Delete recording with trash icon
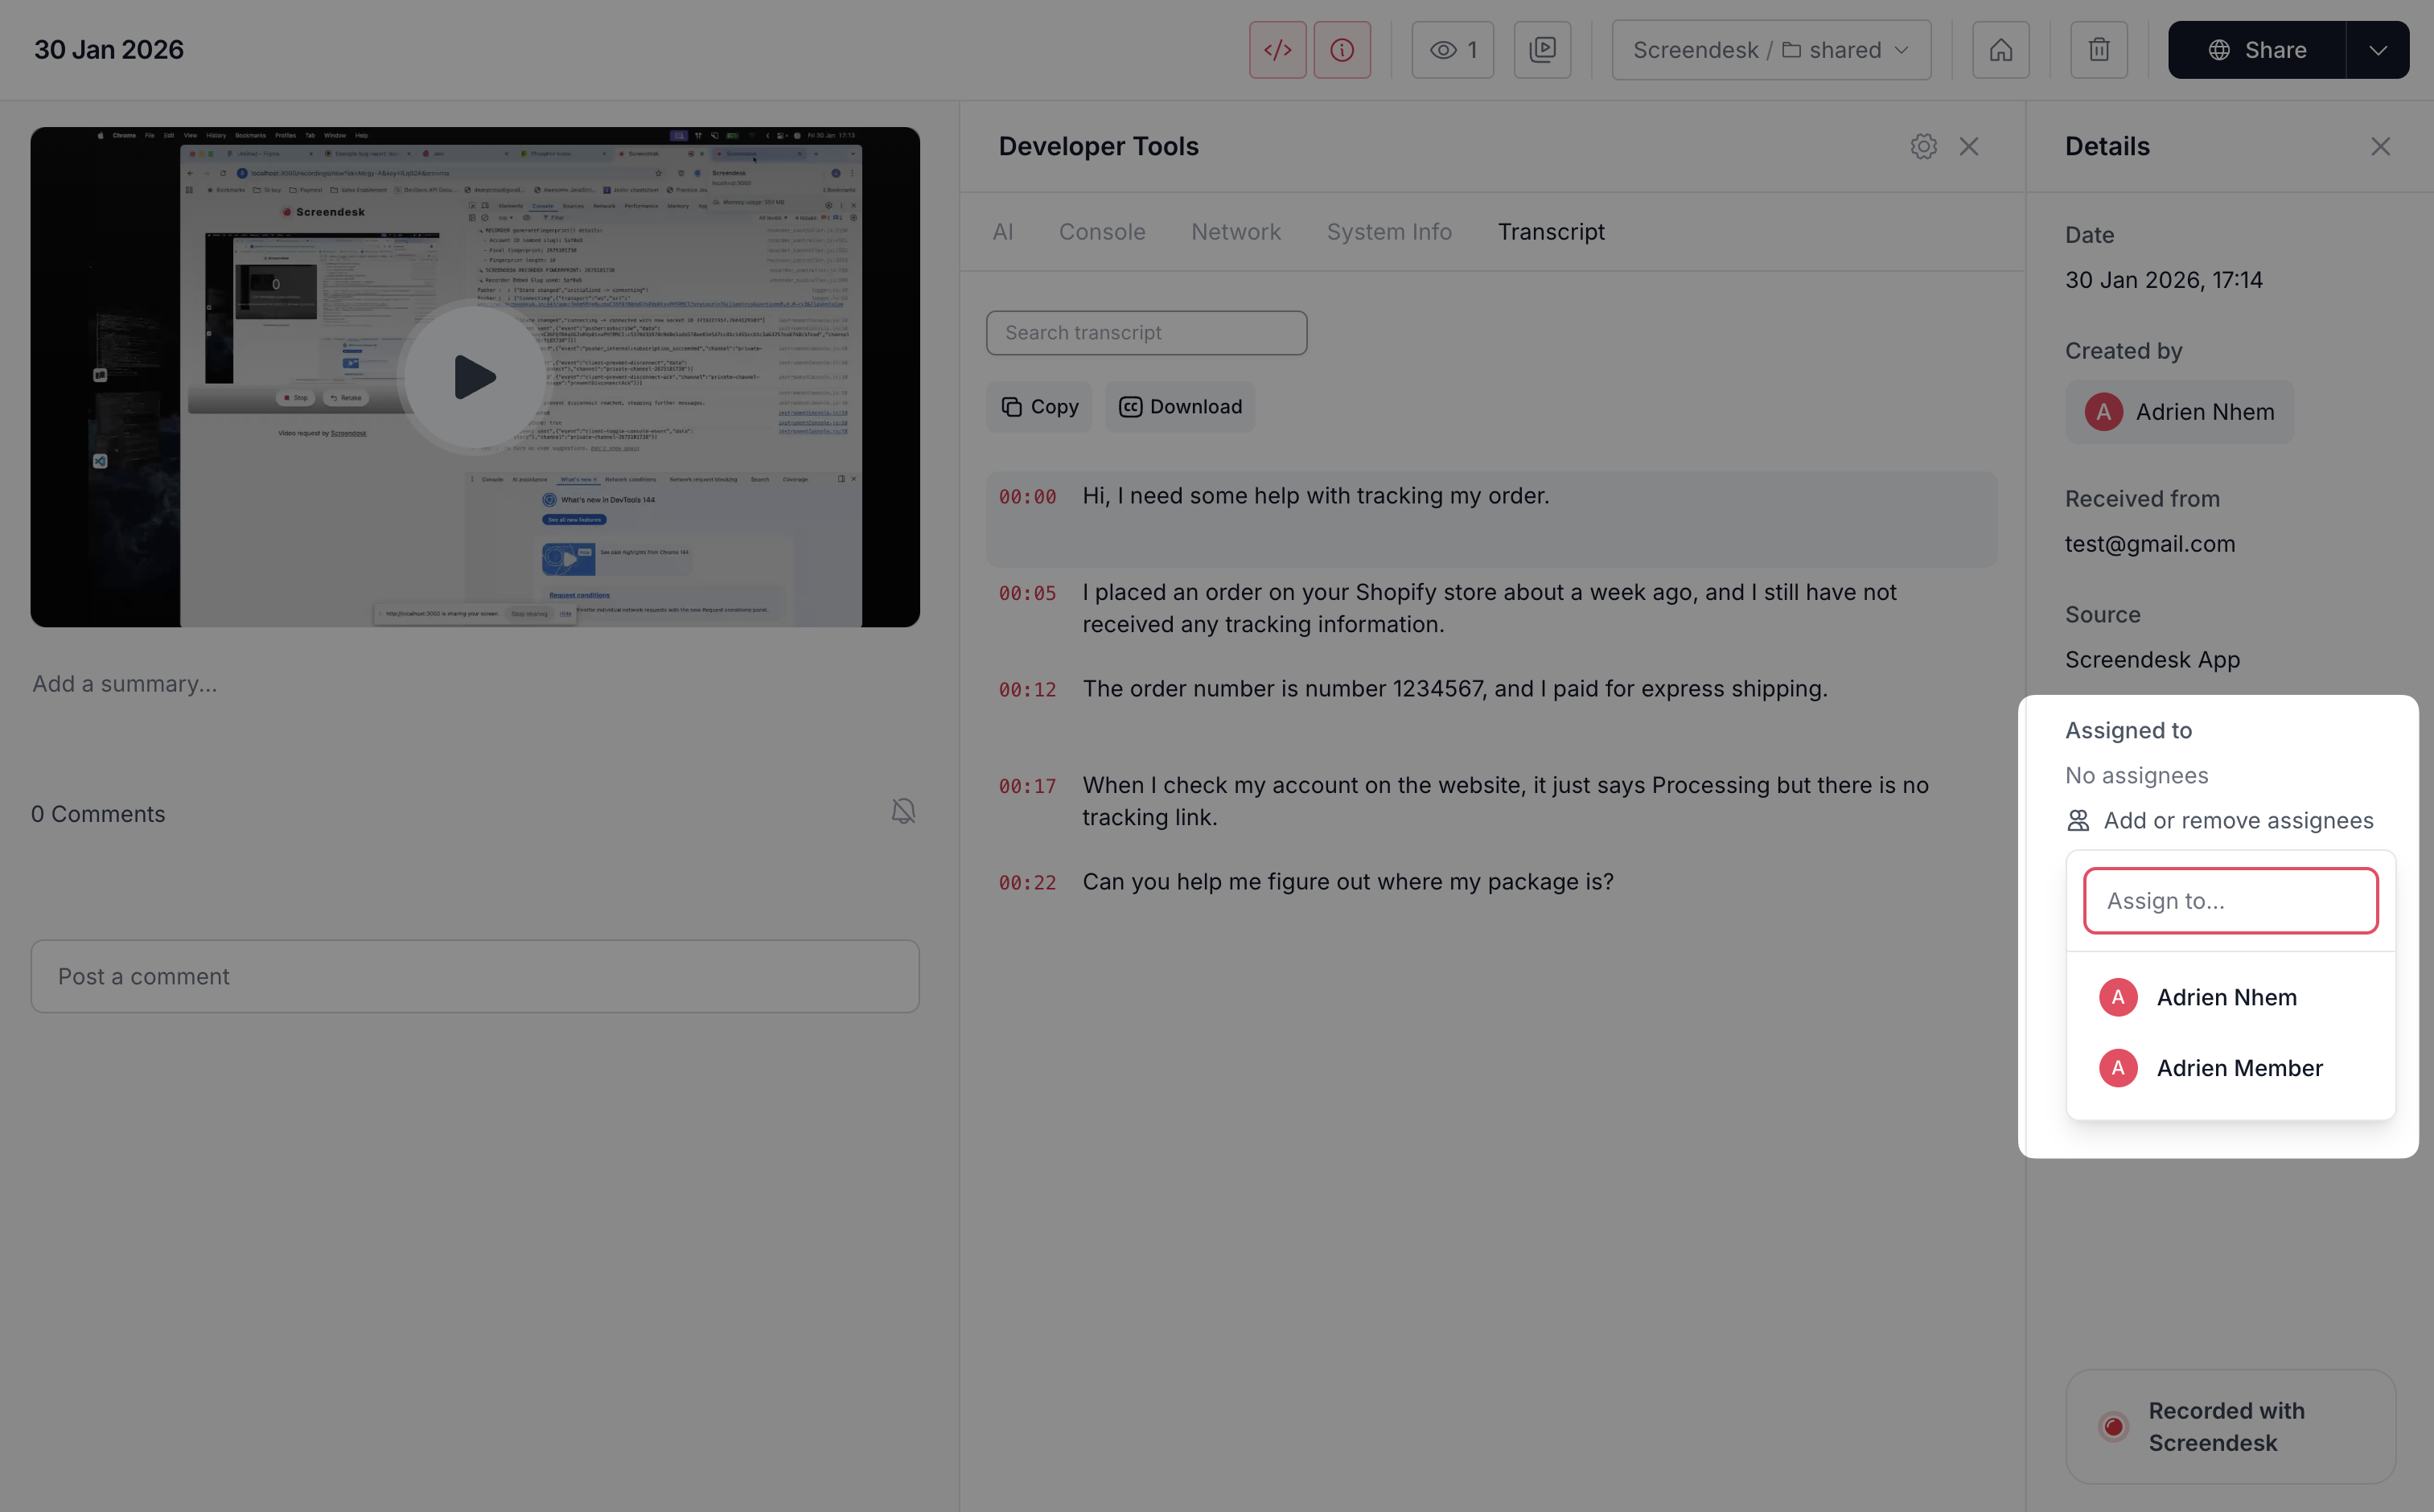The width and height of the screenshot is (2434, 1512). tap(2098, 50)
